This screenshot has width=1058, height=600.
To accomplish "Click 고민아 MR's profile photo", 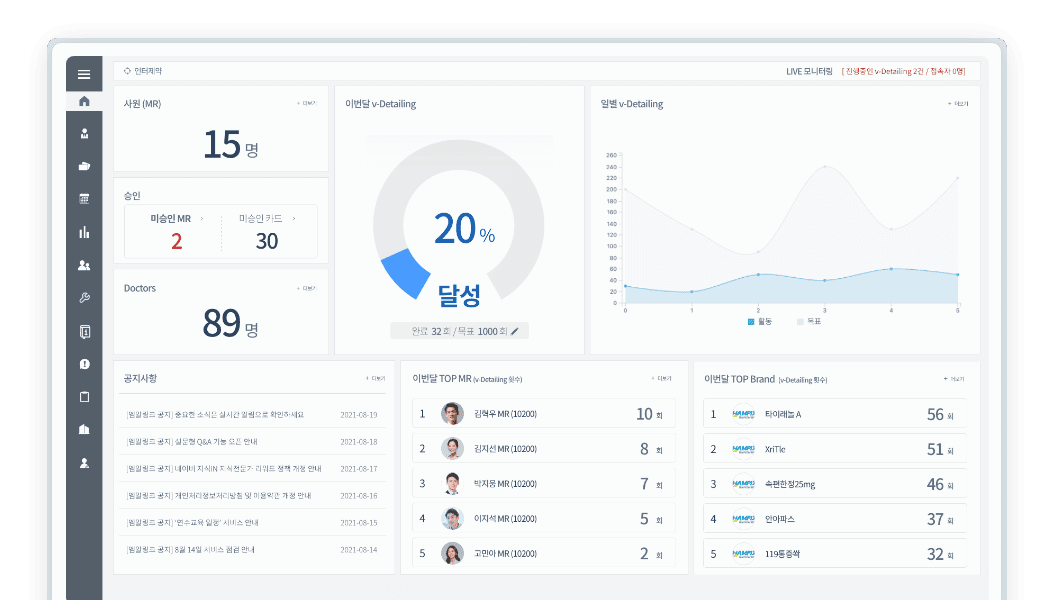I will tap(452, 553).
